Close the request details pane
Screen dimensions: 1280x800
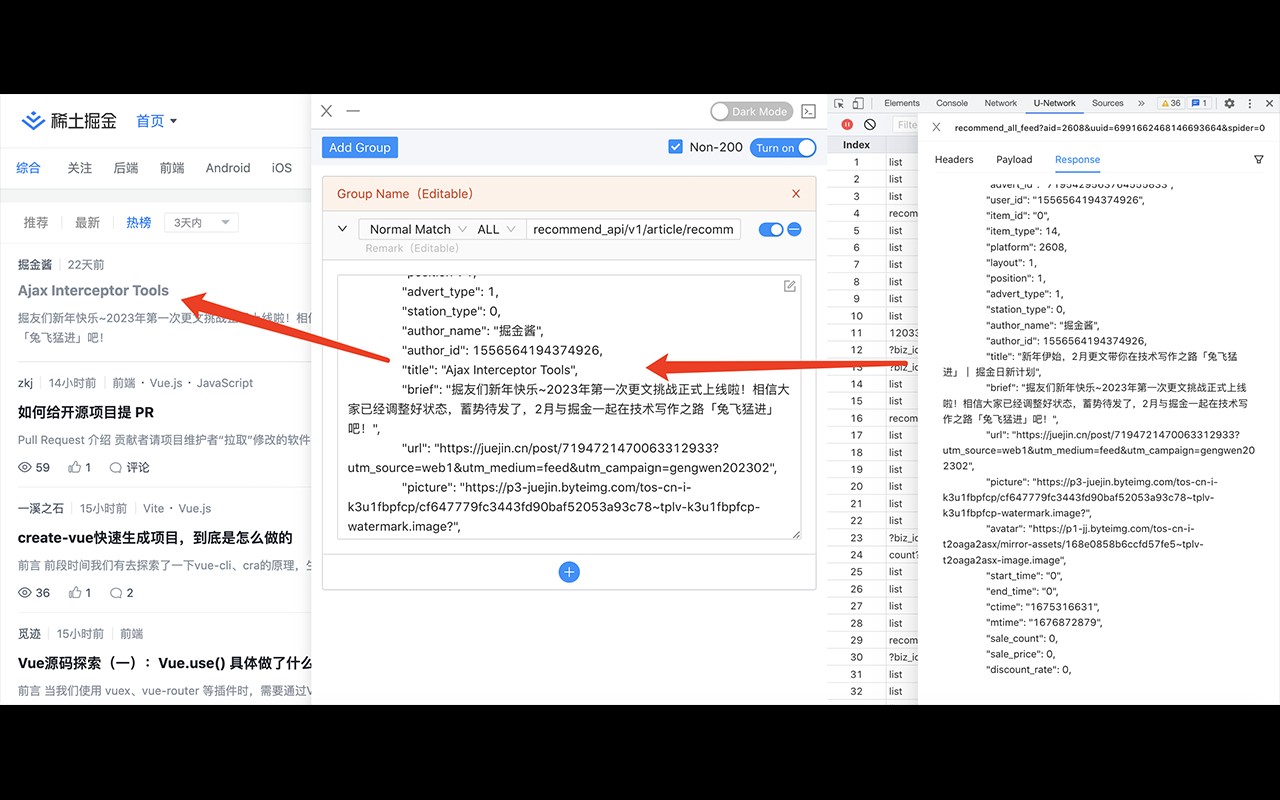[936, 127]
